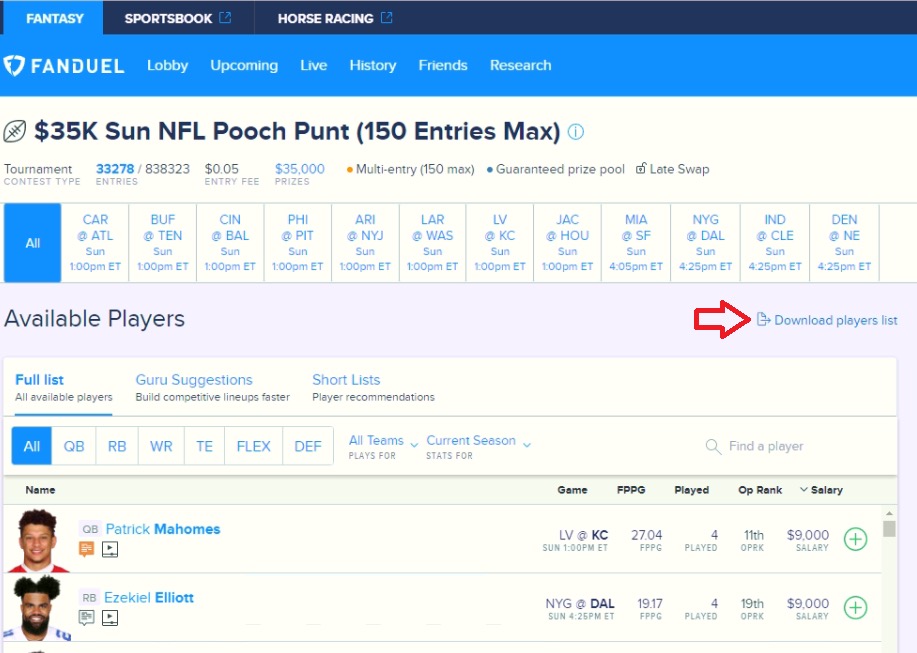Click the Salary sort arrow

point(804,490)
